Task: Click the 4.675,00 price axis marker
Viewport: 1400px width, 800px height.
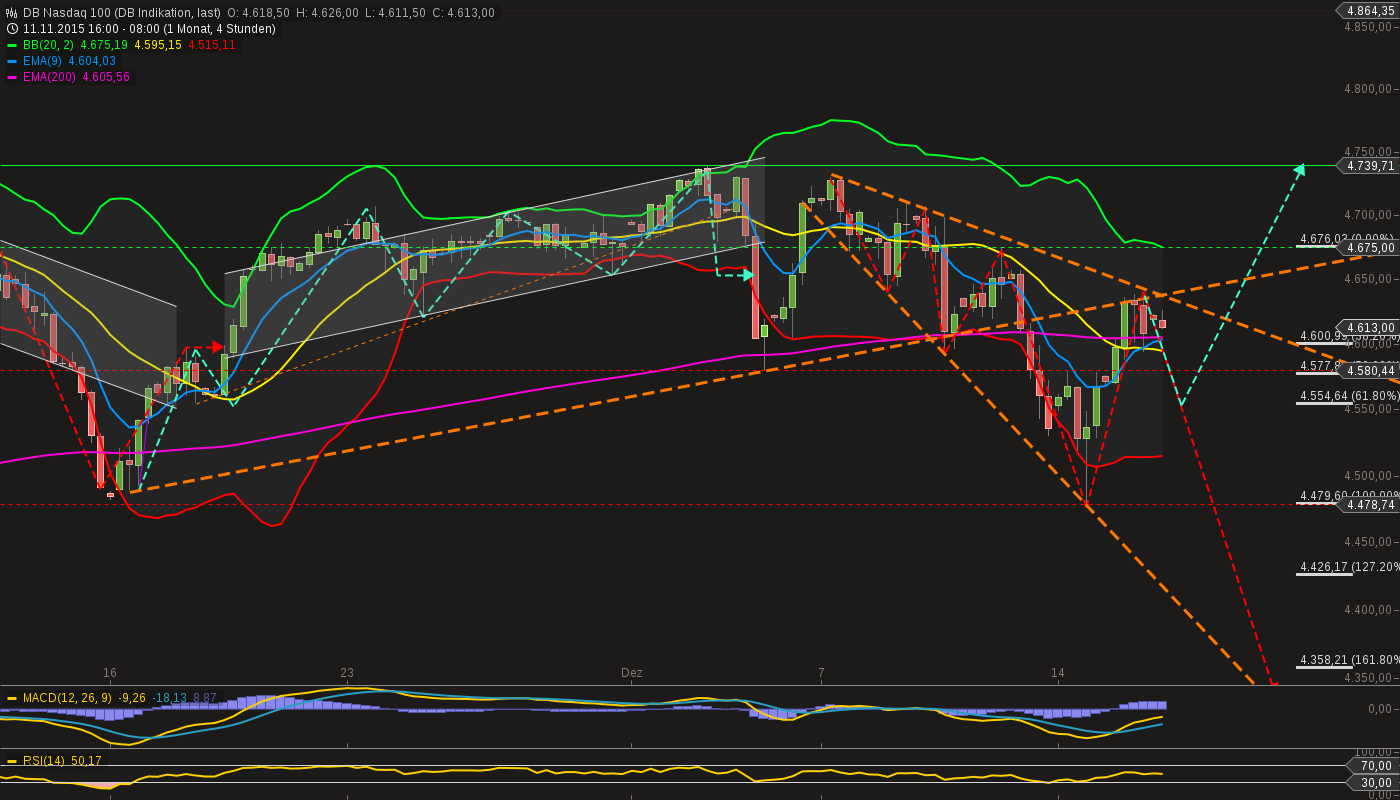Action: [1368, 248]
